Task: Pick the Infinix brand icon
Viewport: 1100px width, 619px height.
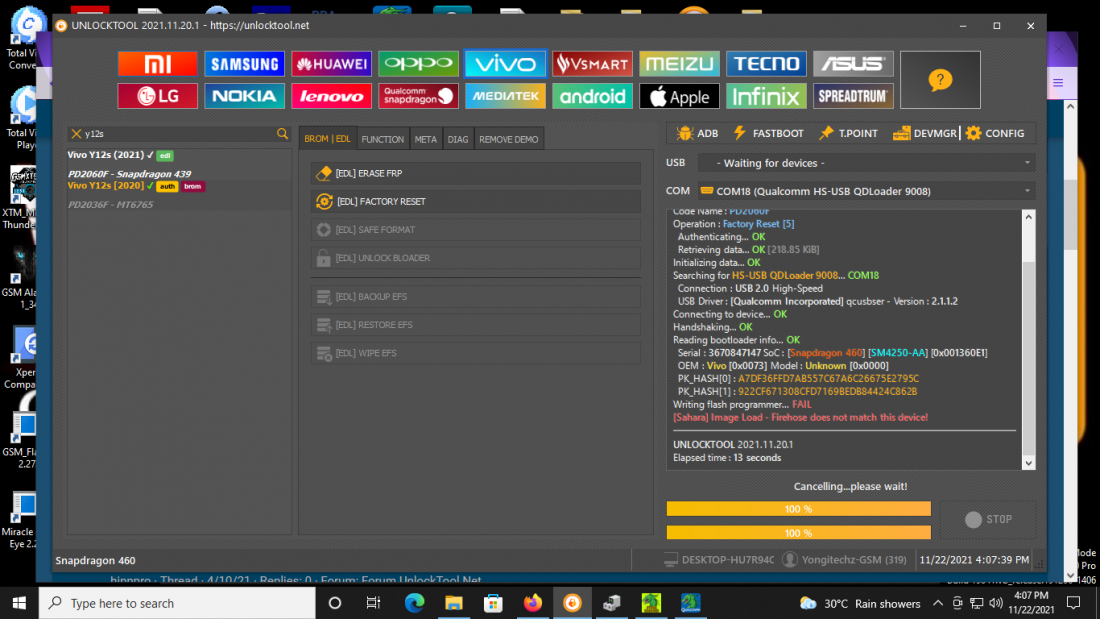Action: (766, 96)
